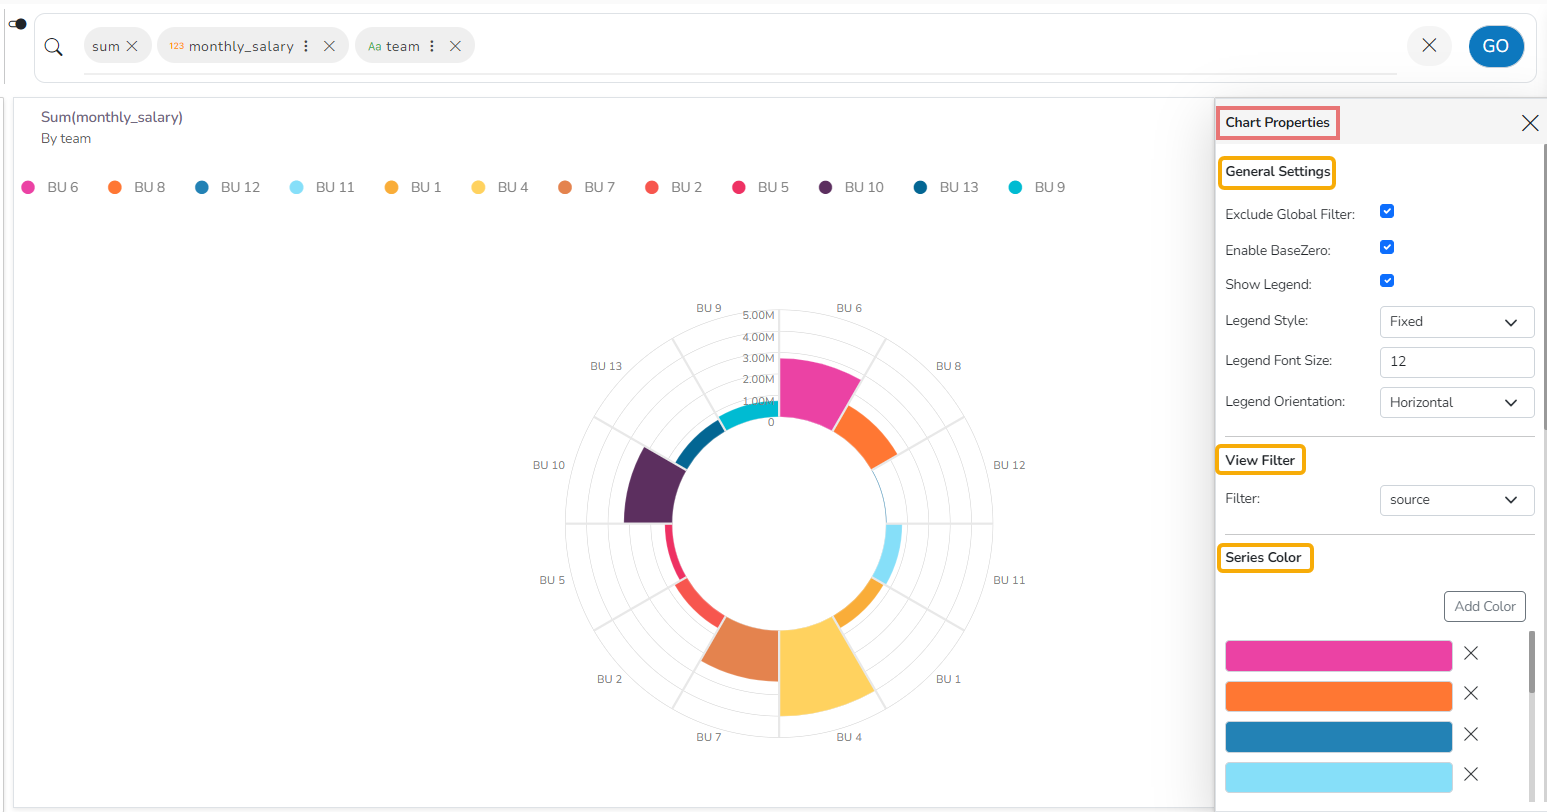Remove the sum chip from search
The width and height of the screenshot is (1547, 812).
pyautogui.click(x=132, y=46)
